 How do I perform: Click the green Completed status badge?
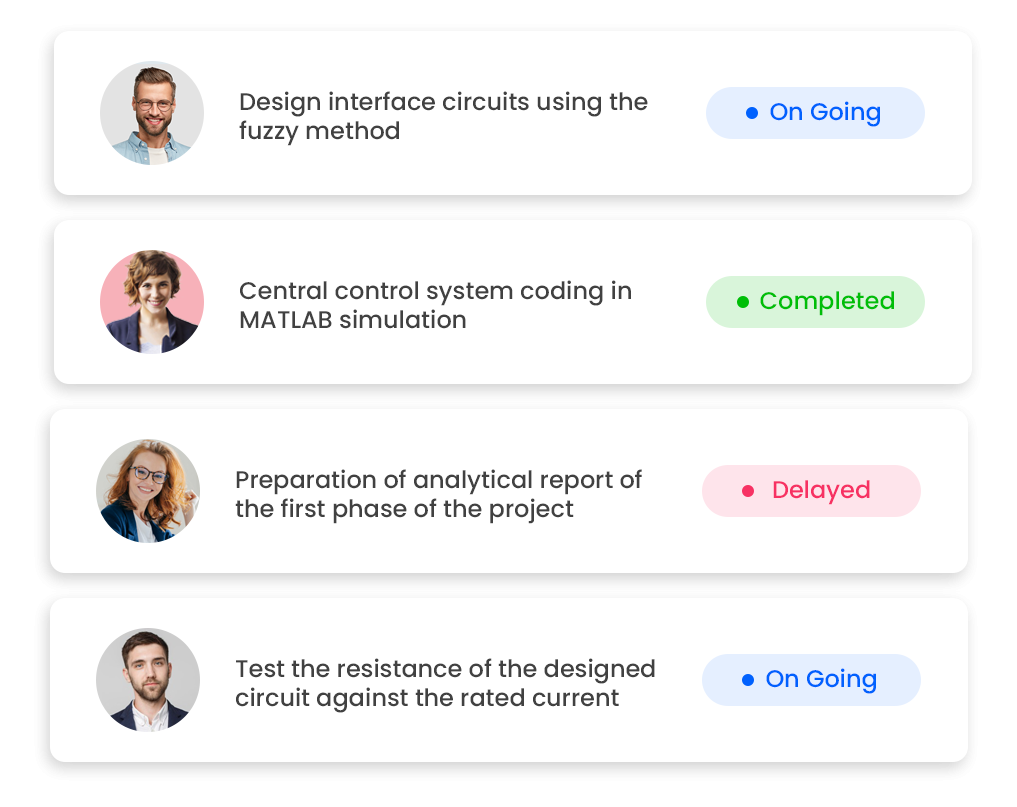(x=815, y=302)
